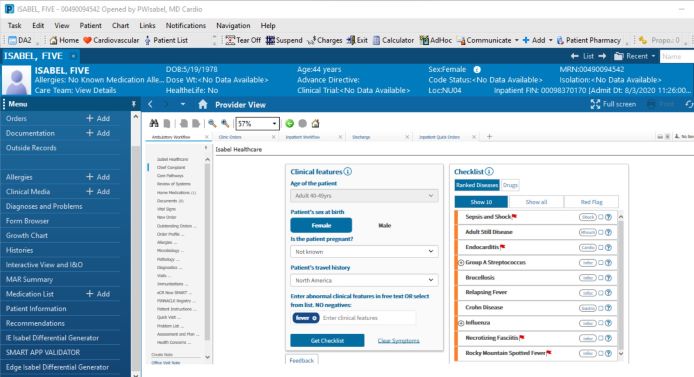
Task: Open the sex info icon in the banner
Action: pyautogui.click(x=477, y=69)
